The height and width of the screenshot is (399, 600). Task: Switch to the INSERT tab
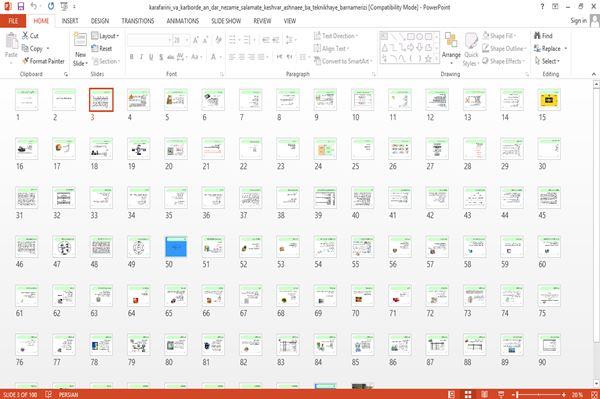click(x=70, y=21)
